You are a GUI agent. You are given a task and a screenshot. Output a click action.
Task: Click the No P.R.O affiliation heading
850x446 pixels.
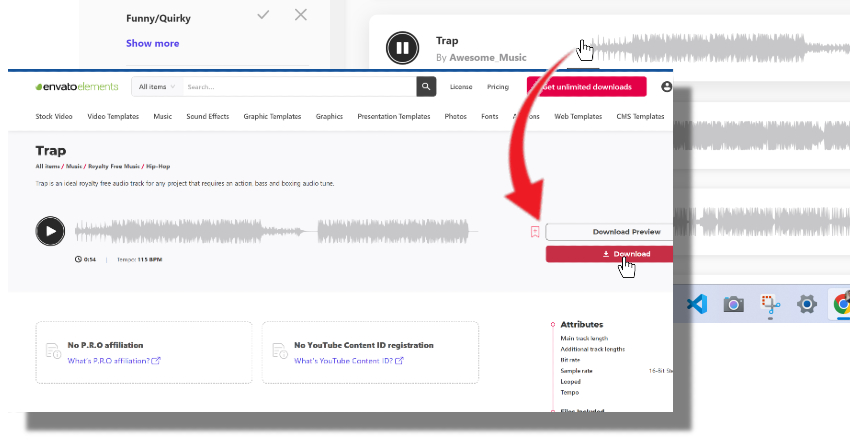(x=105, y=345)
